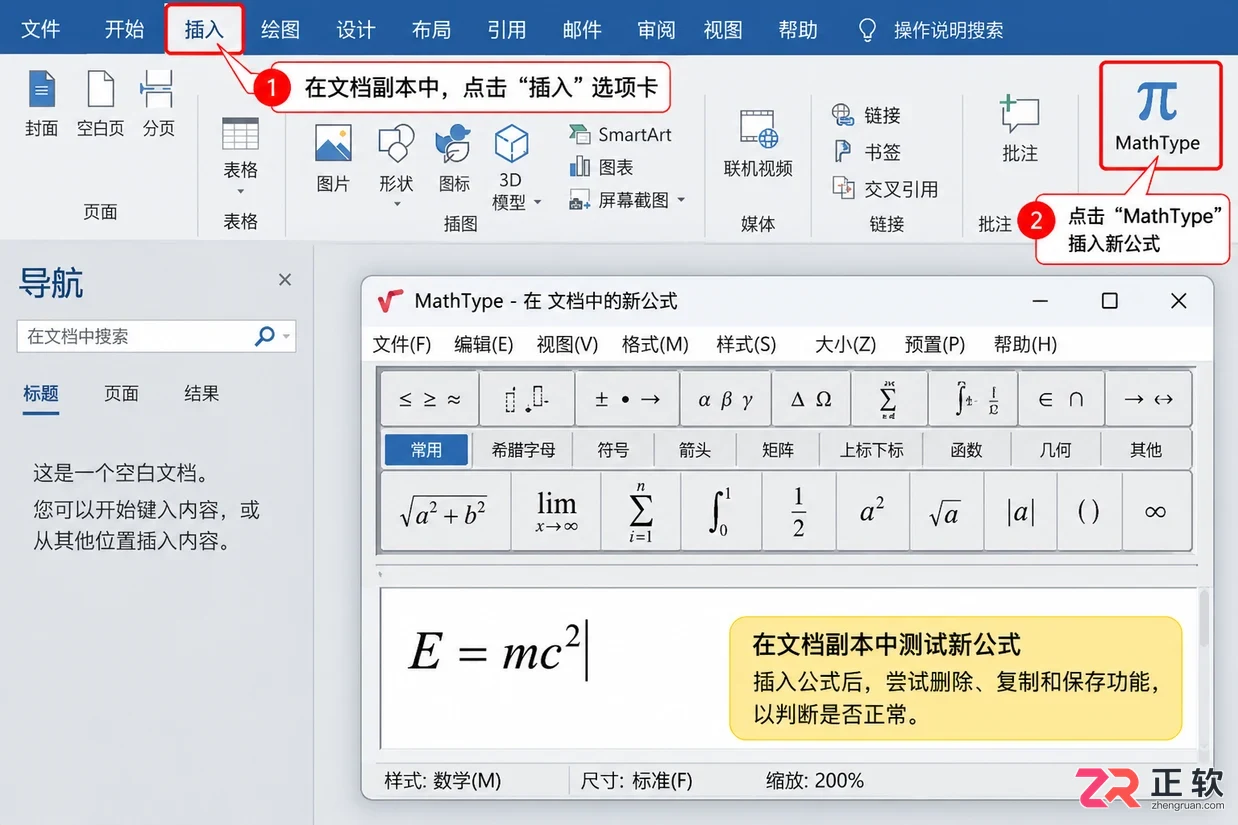Insert a hyperlink (链接)
The height and width of the screenshot is (825, 1238).
coord(866,115)
